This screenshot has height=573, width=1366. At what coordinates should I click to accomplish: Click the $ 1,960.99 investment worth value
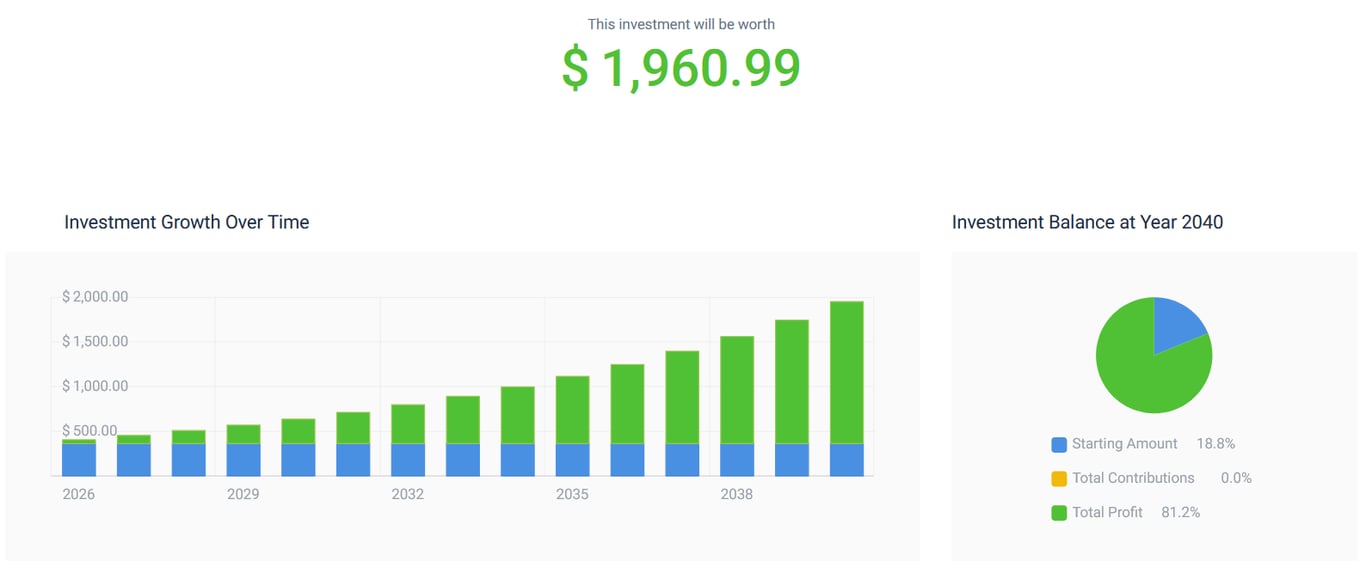pyautogui.click(x=681, y=68)
